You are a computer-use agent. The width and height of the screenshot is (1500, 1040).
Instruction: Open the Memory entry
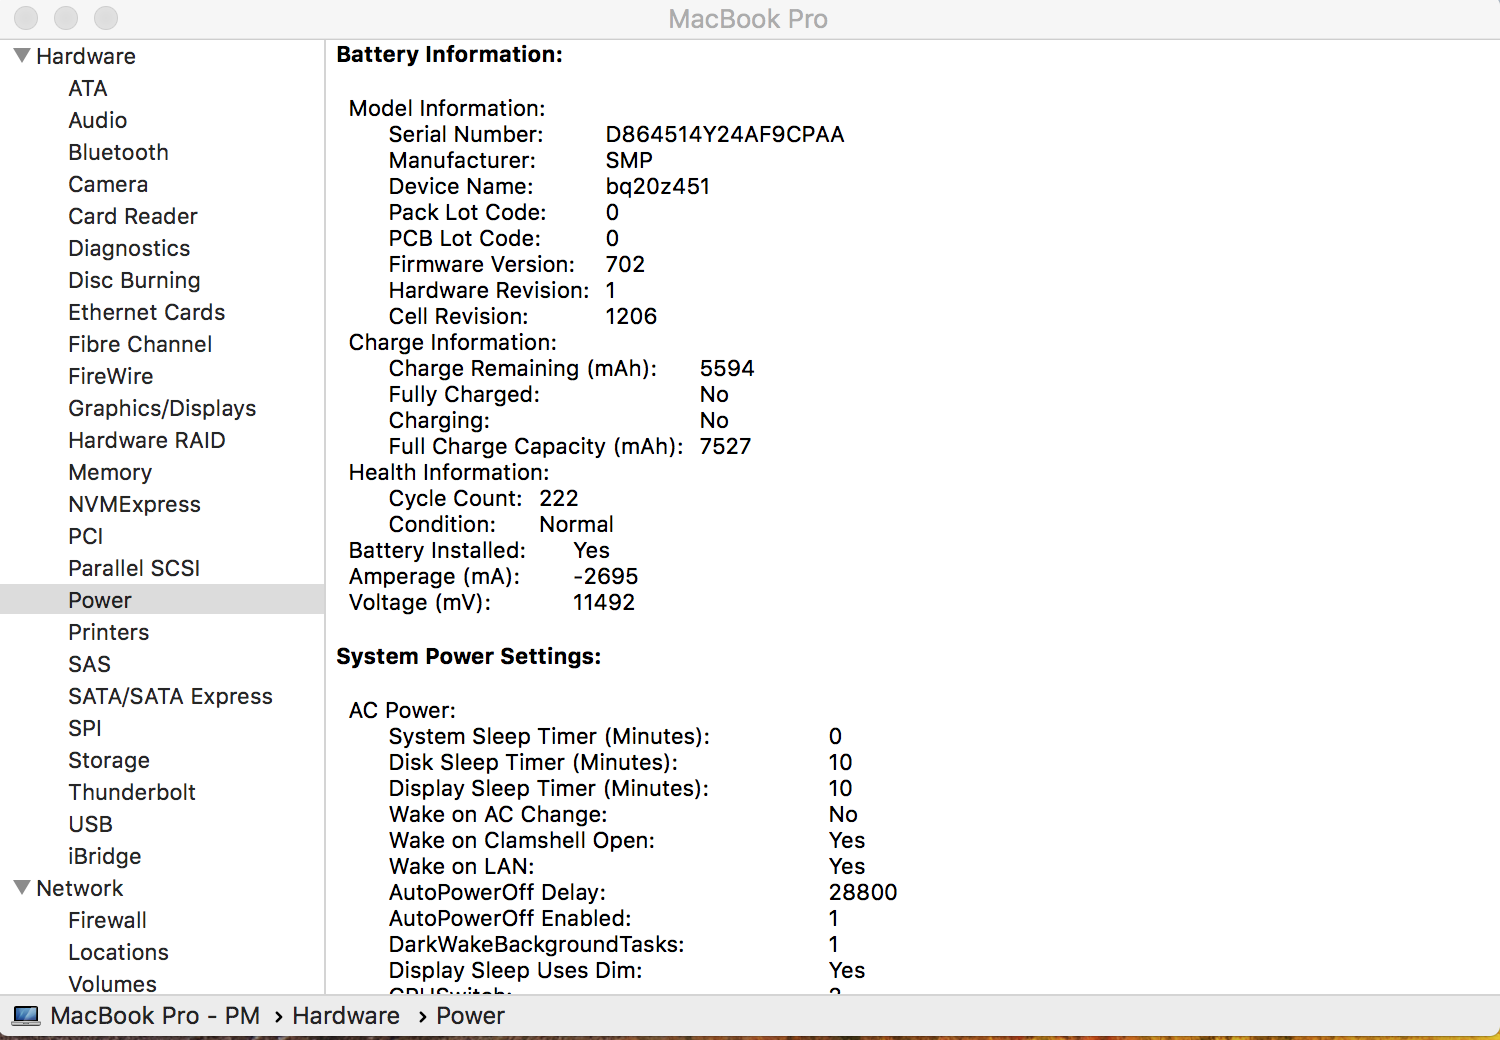click(x=110, y=472)
